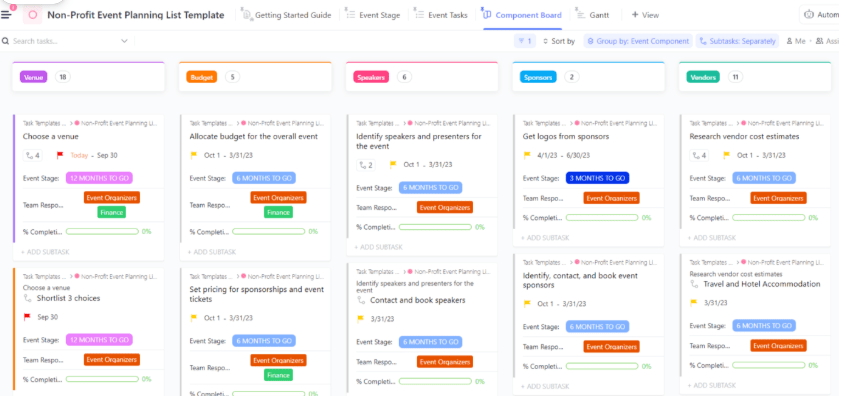Add subtask on Identify speakers card
847x396 pixels.
click(x=379, y=247)
